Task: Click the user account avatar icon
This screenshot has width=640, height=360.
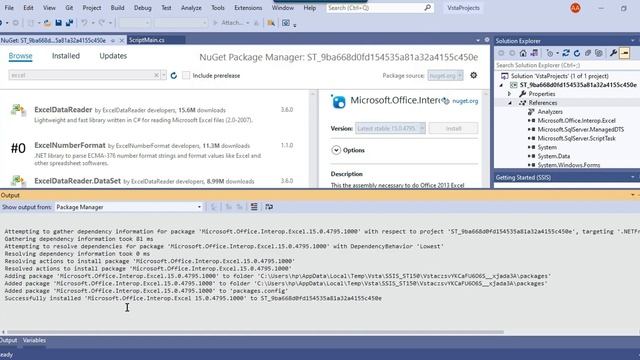Action: click(576, 8)
